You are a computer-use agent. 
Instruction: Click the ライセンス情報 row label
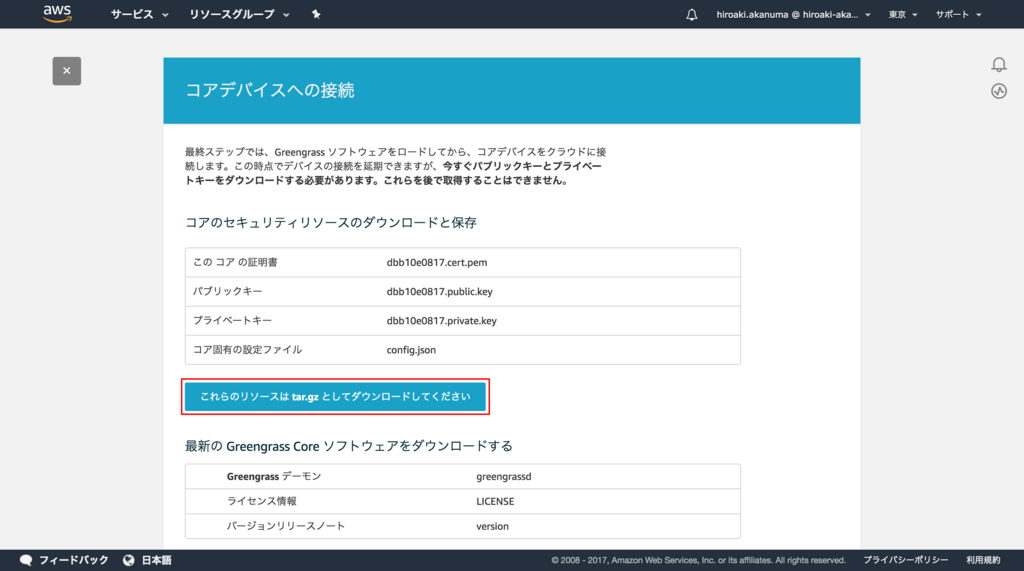262,501
